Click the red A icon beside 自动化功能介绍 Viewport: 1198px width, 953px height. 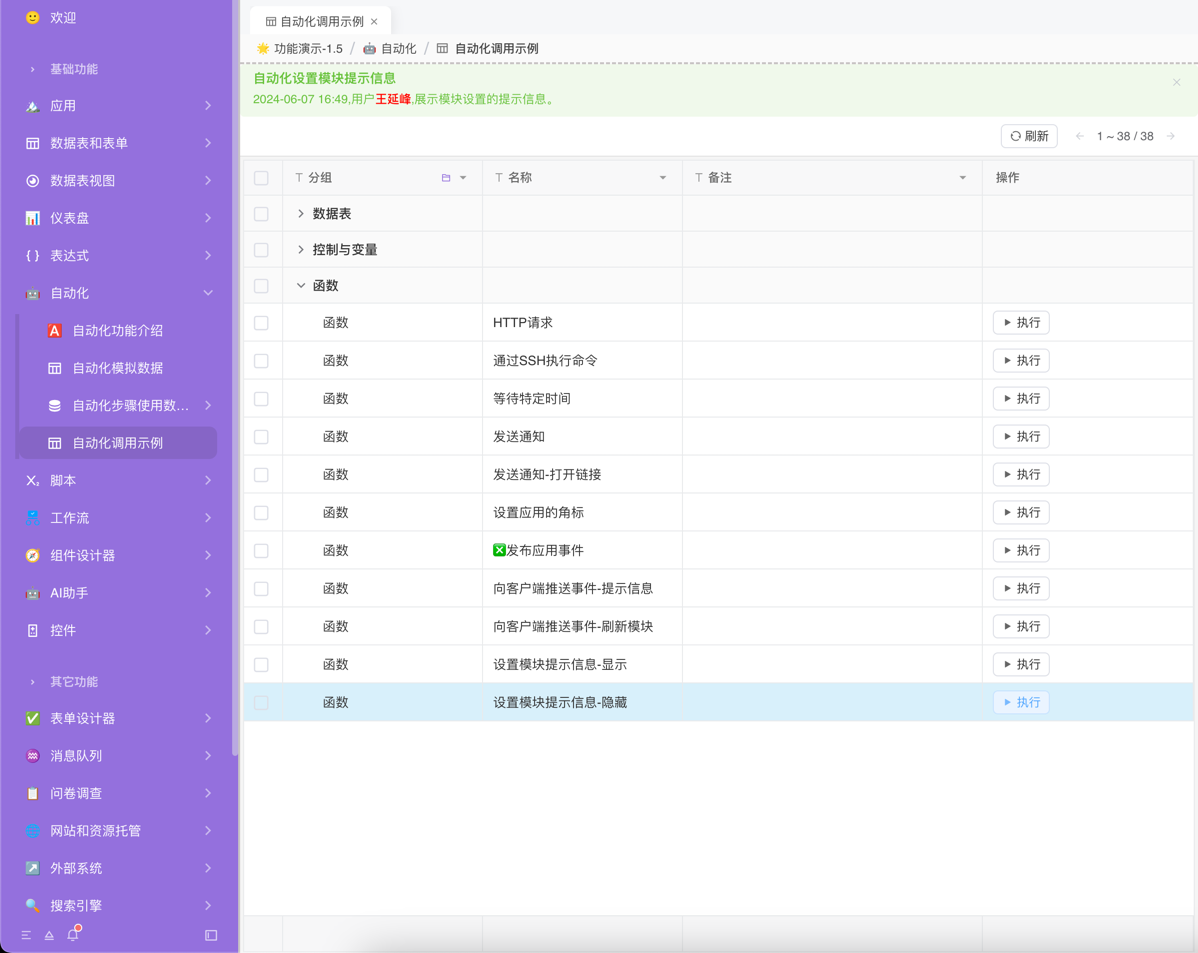54,330
